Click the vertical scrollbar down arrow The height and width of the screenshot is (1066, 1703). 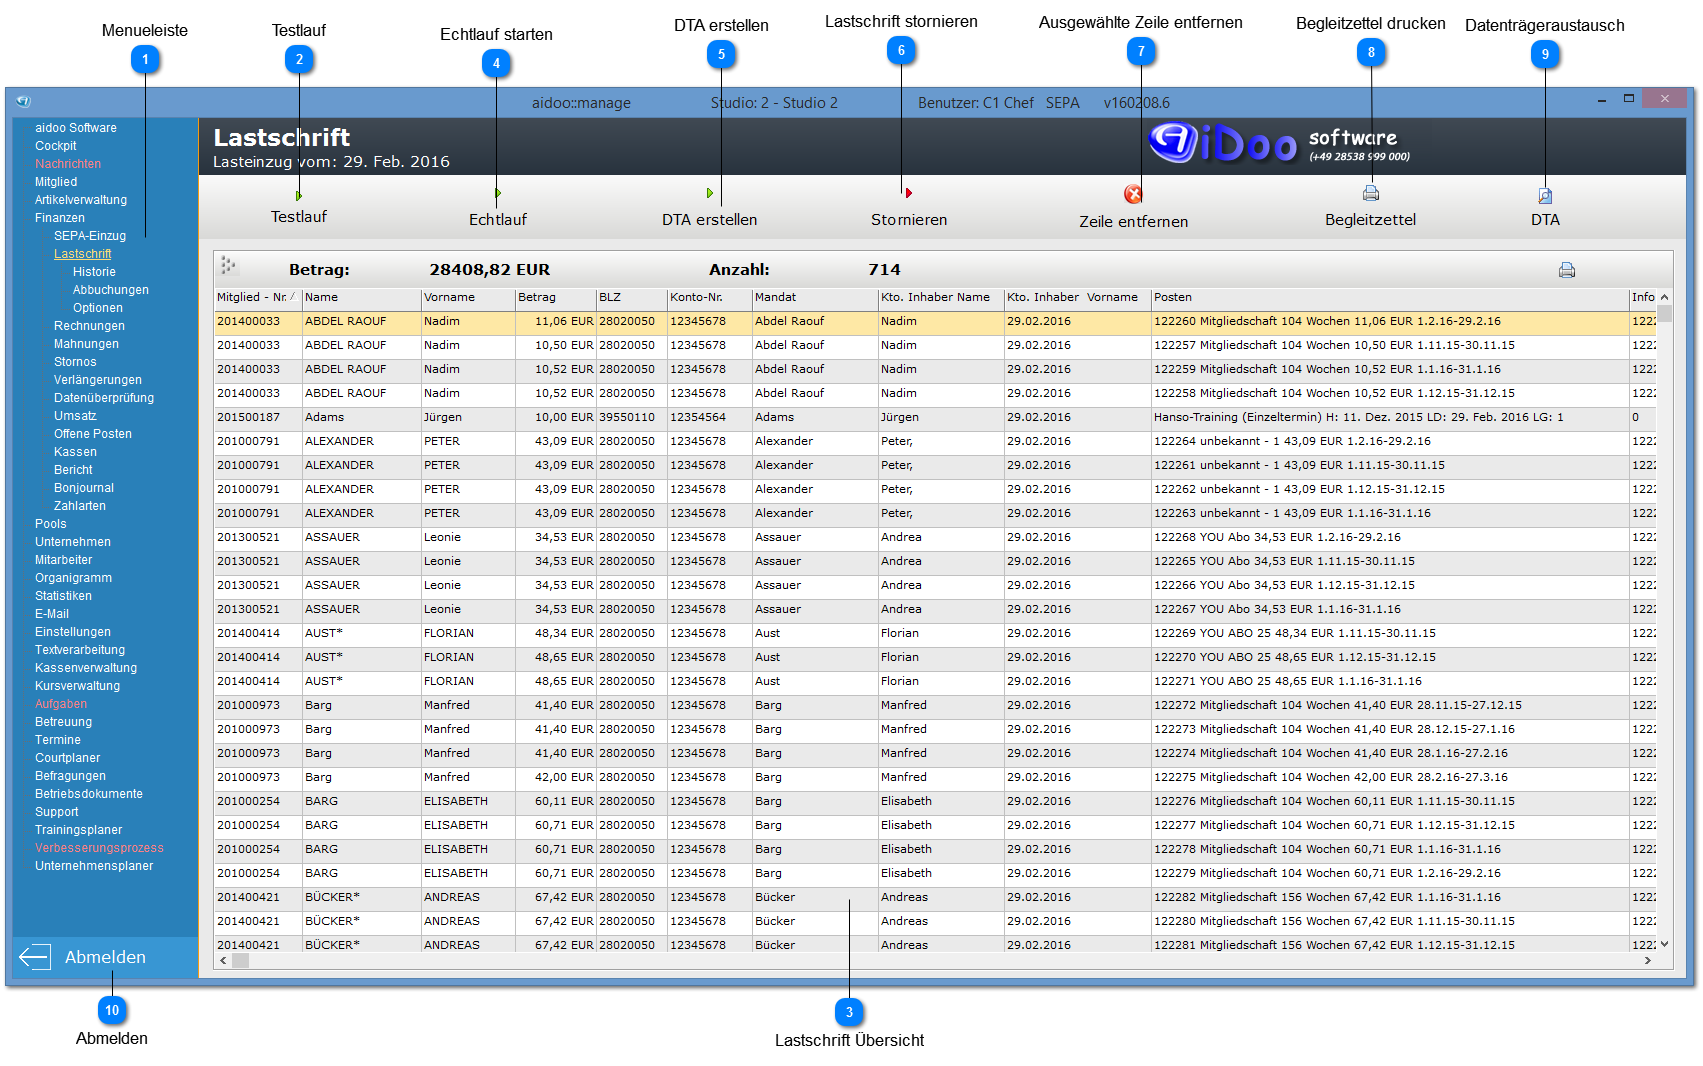(x=1664, y=944)
